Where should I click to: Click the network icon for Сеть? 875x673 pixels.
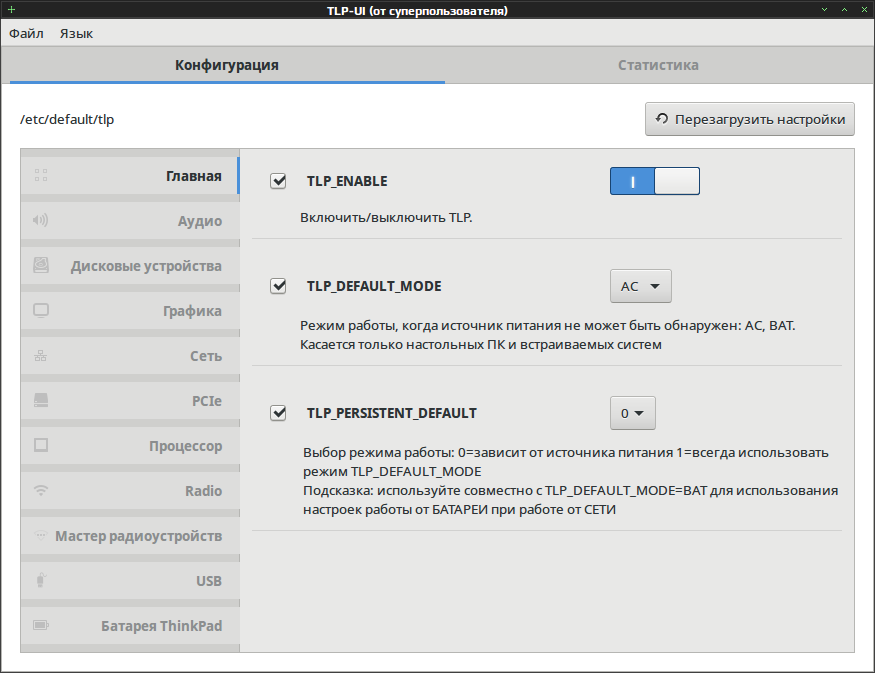[41, 355]
